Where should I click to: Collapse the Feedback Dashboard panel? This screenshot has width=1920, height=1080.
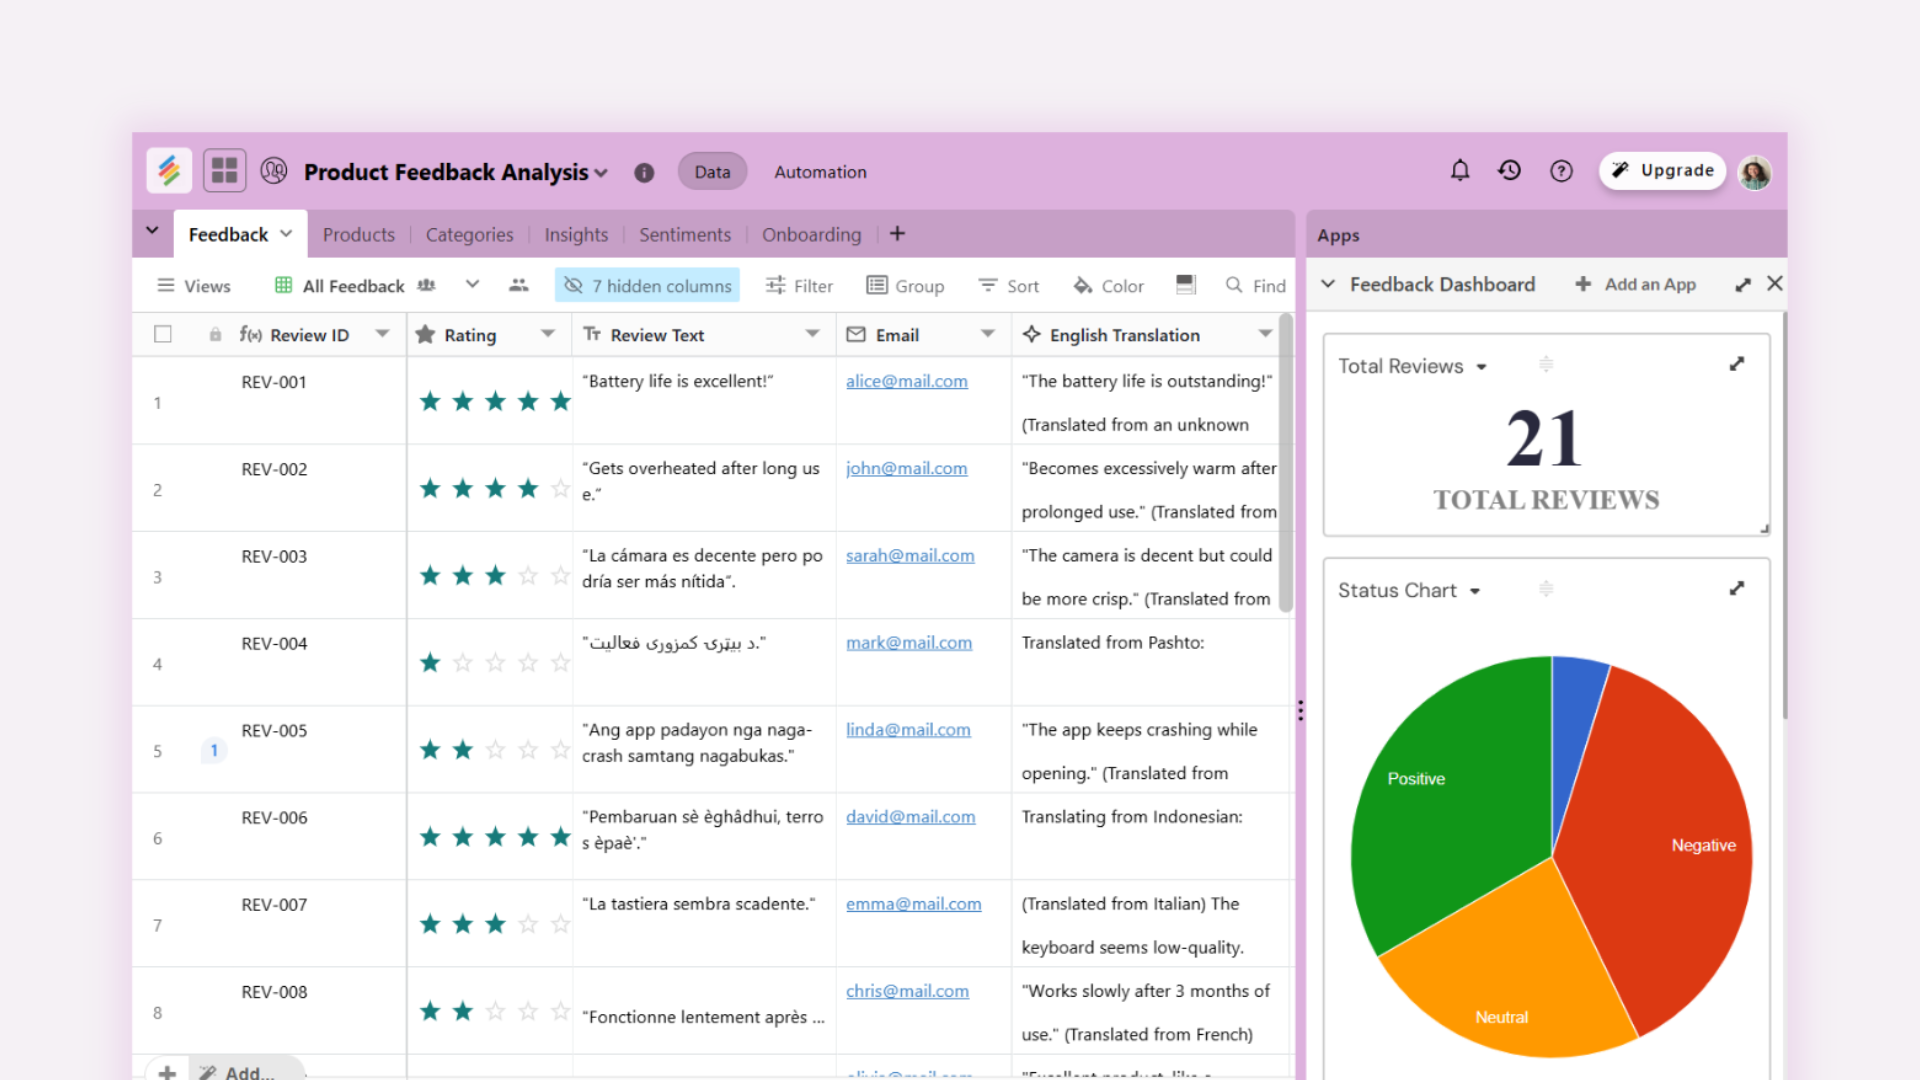tap(1327, 284)
